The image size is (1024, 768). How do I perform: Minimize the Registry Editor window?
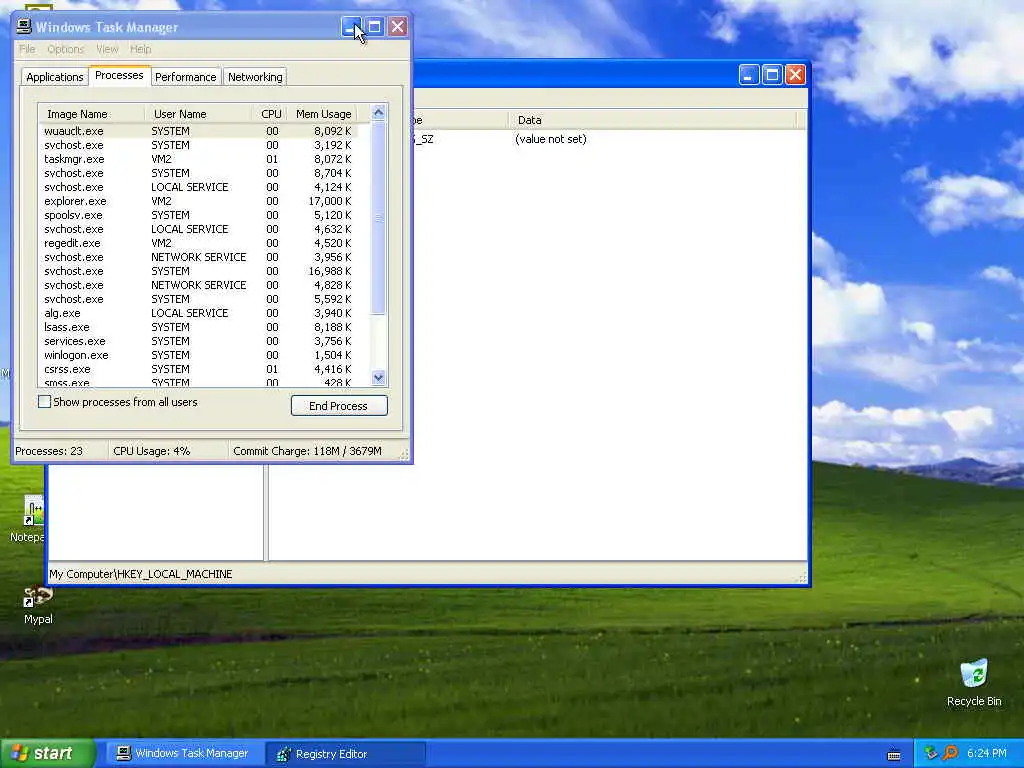(x=749, y=74)
